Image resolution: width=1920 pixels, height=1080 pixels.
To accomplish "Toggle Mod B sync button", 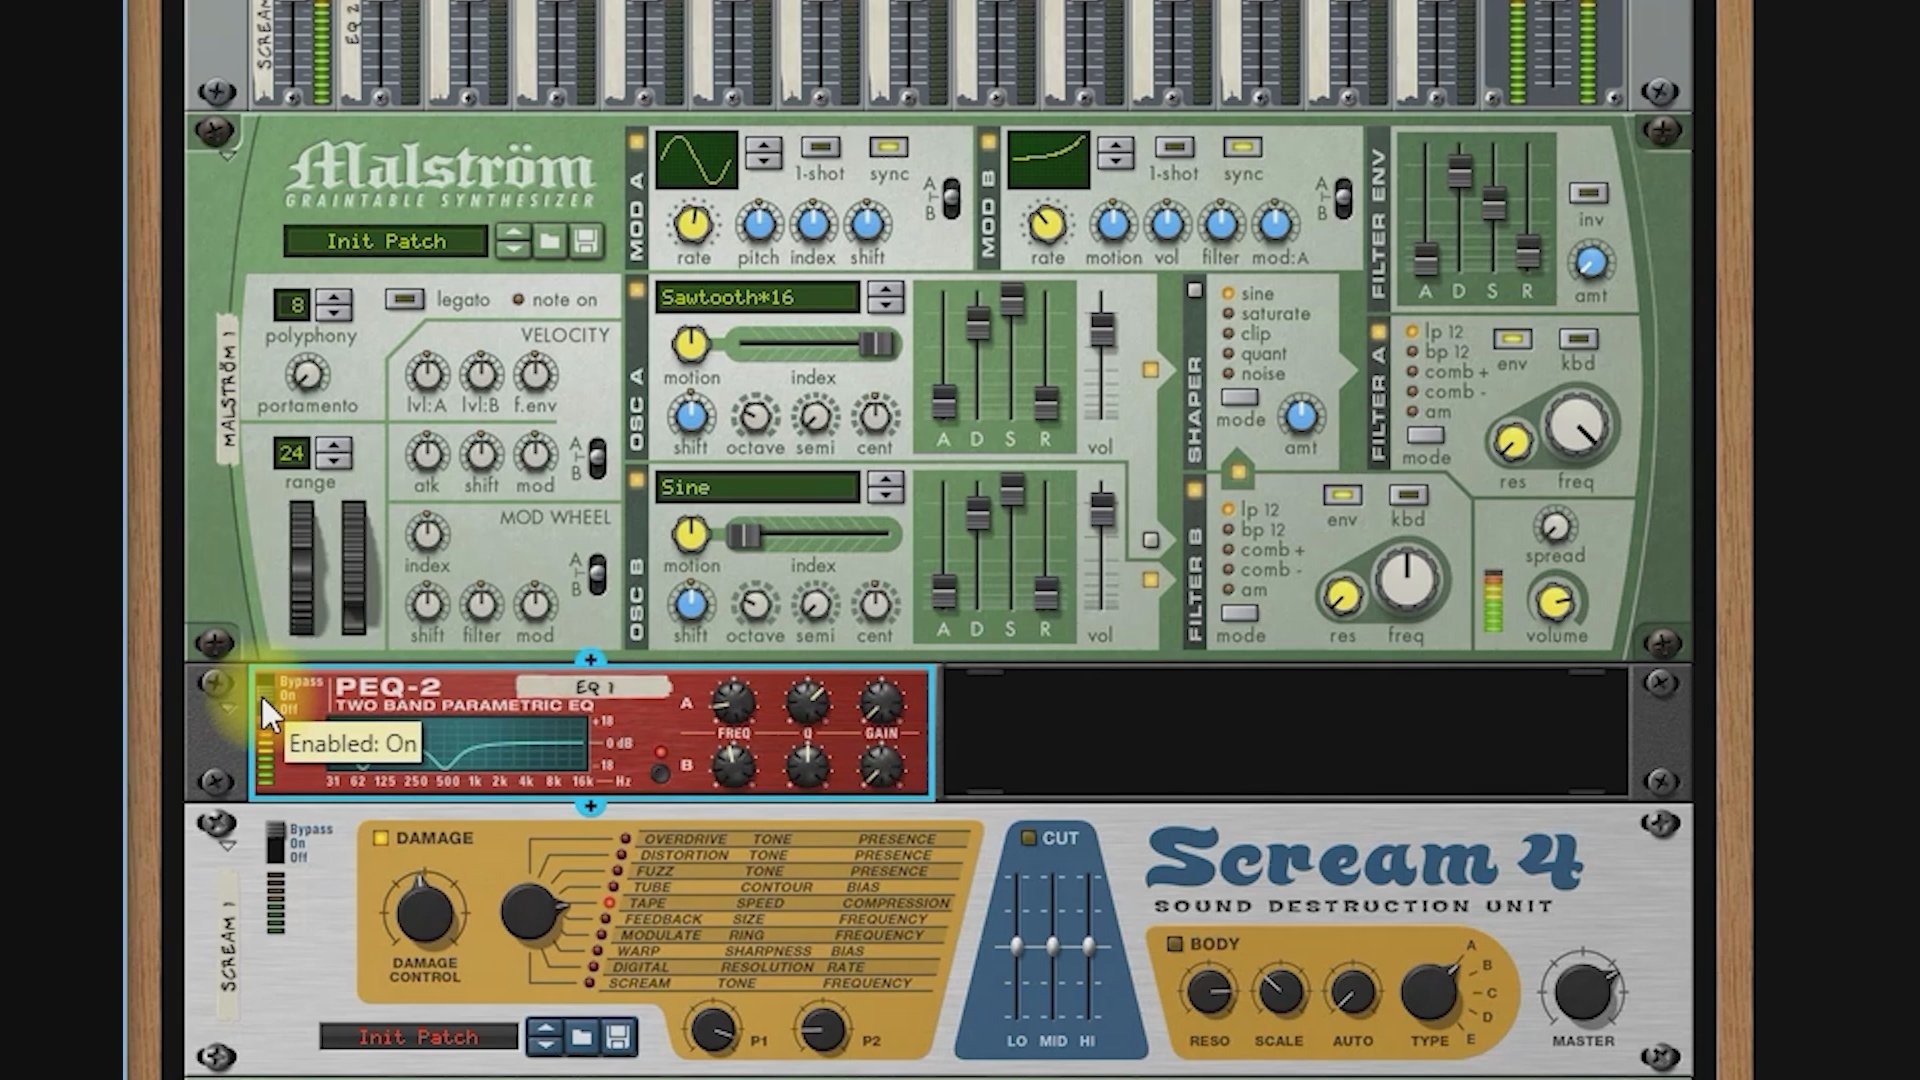I will click(1242, 147).
